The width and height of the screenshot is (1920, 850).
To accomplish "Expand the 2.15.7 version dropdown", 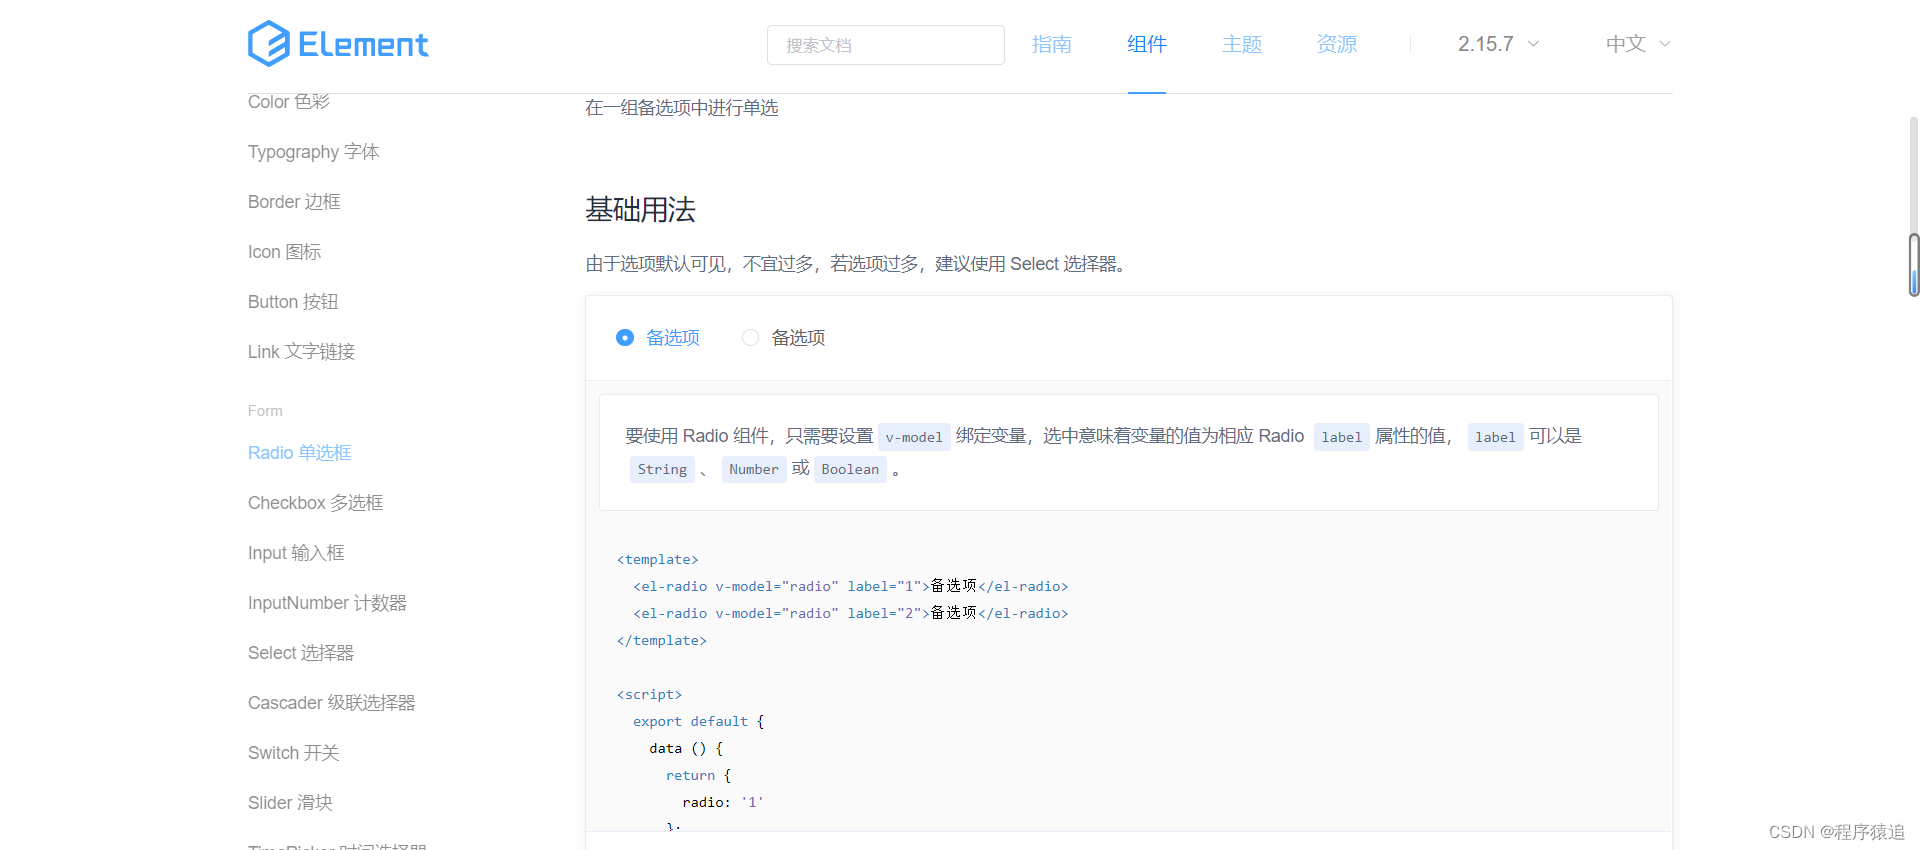I will tap(1498, 44).
